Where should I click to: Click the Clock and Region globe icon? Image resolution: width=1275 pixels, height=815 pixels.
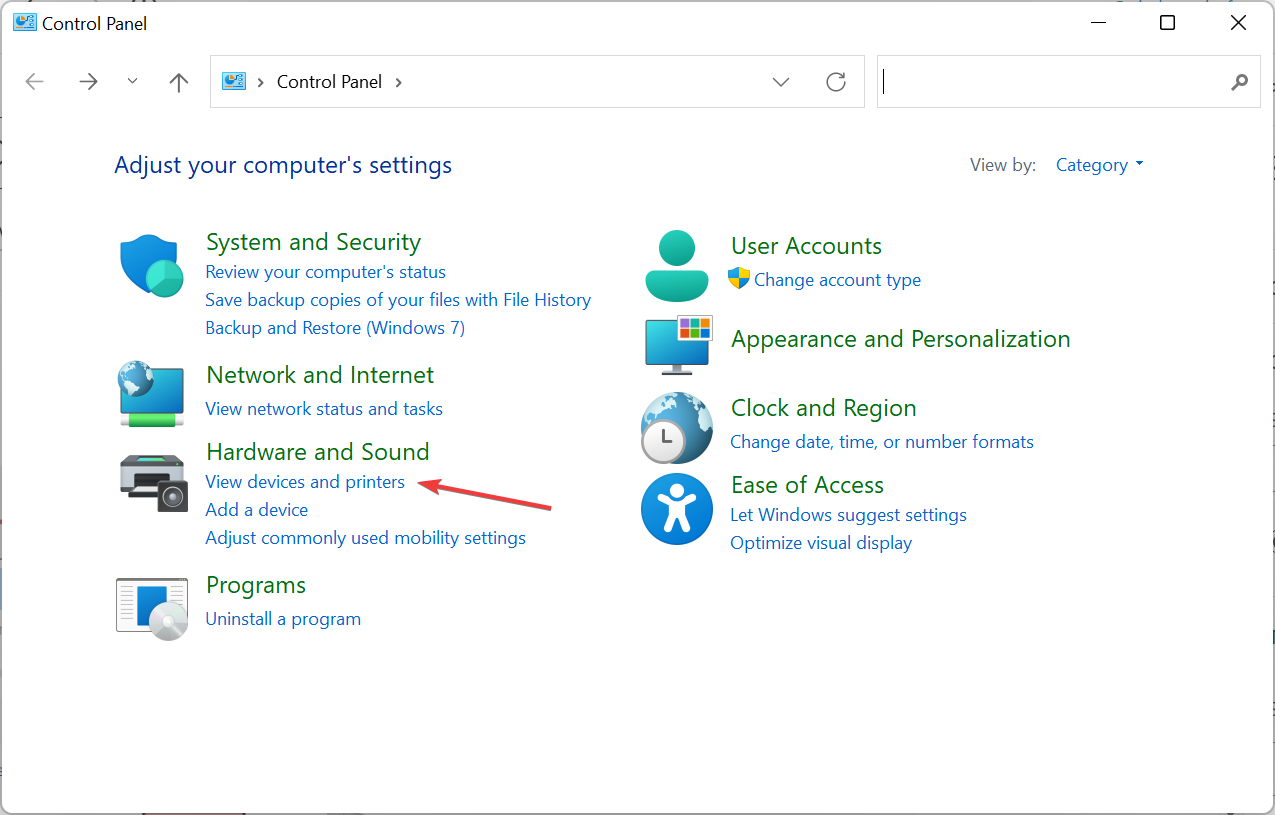tap(677, 427)
